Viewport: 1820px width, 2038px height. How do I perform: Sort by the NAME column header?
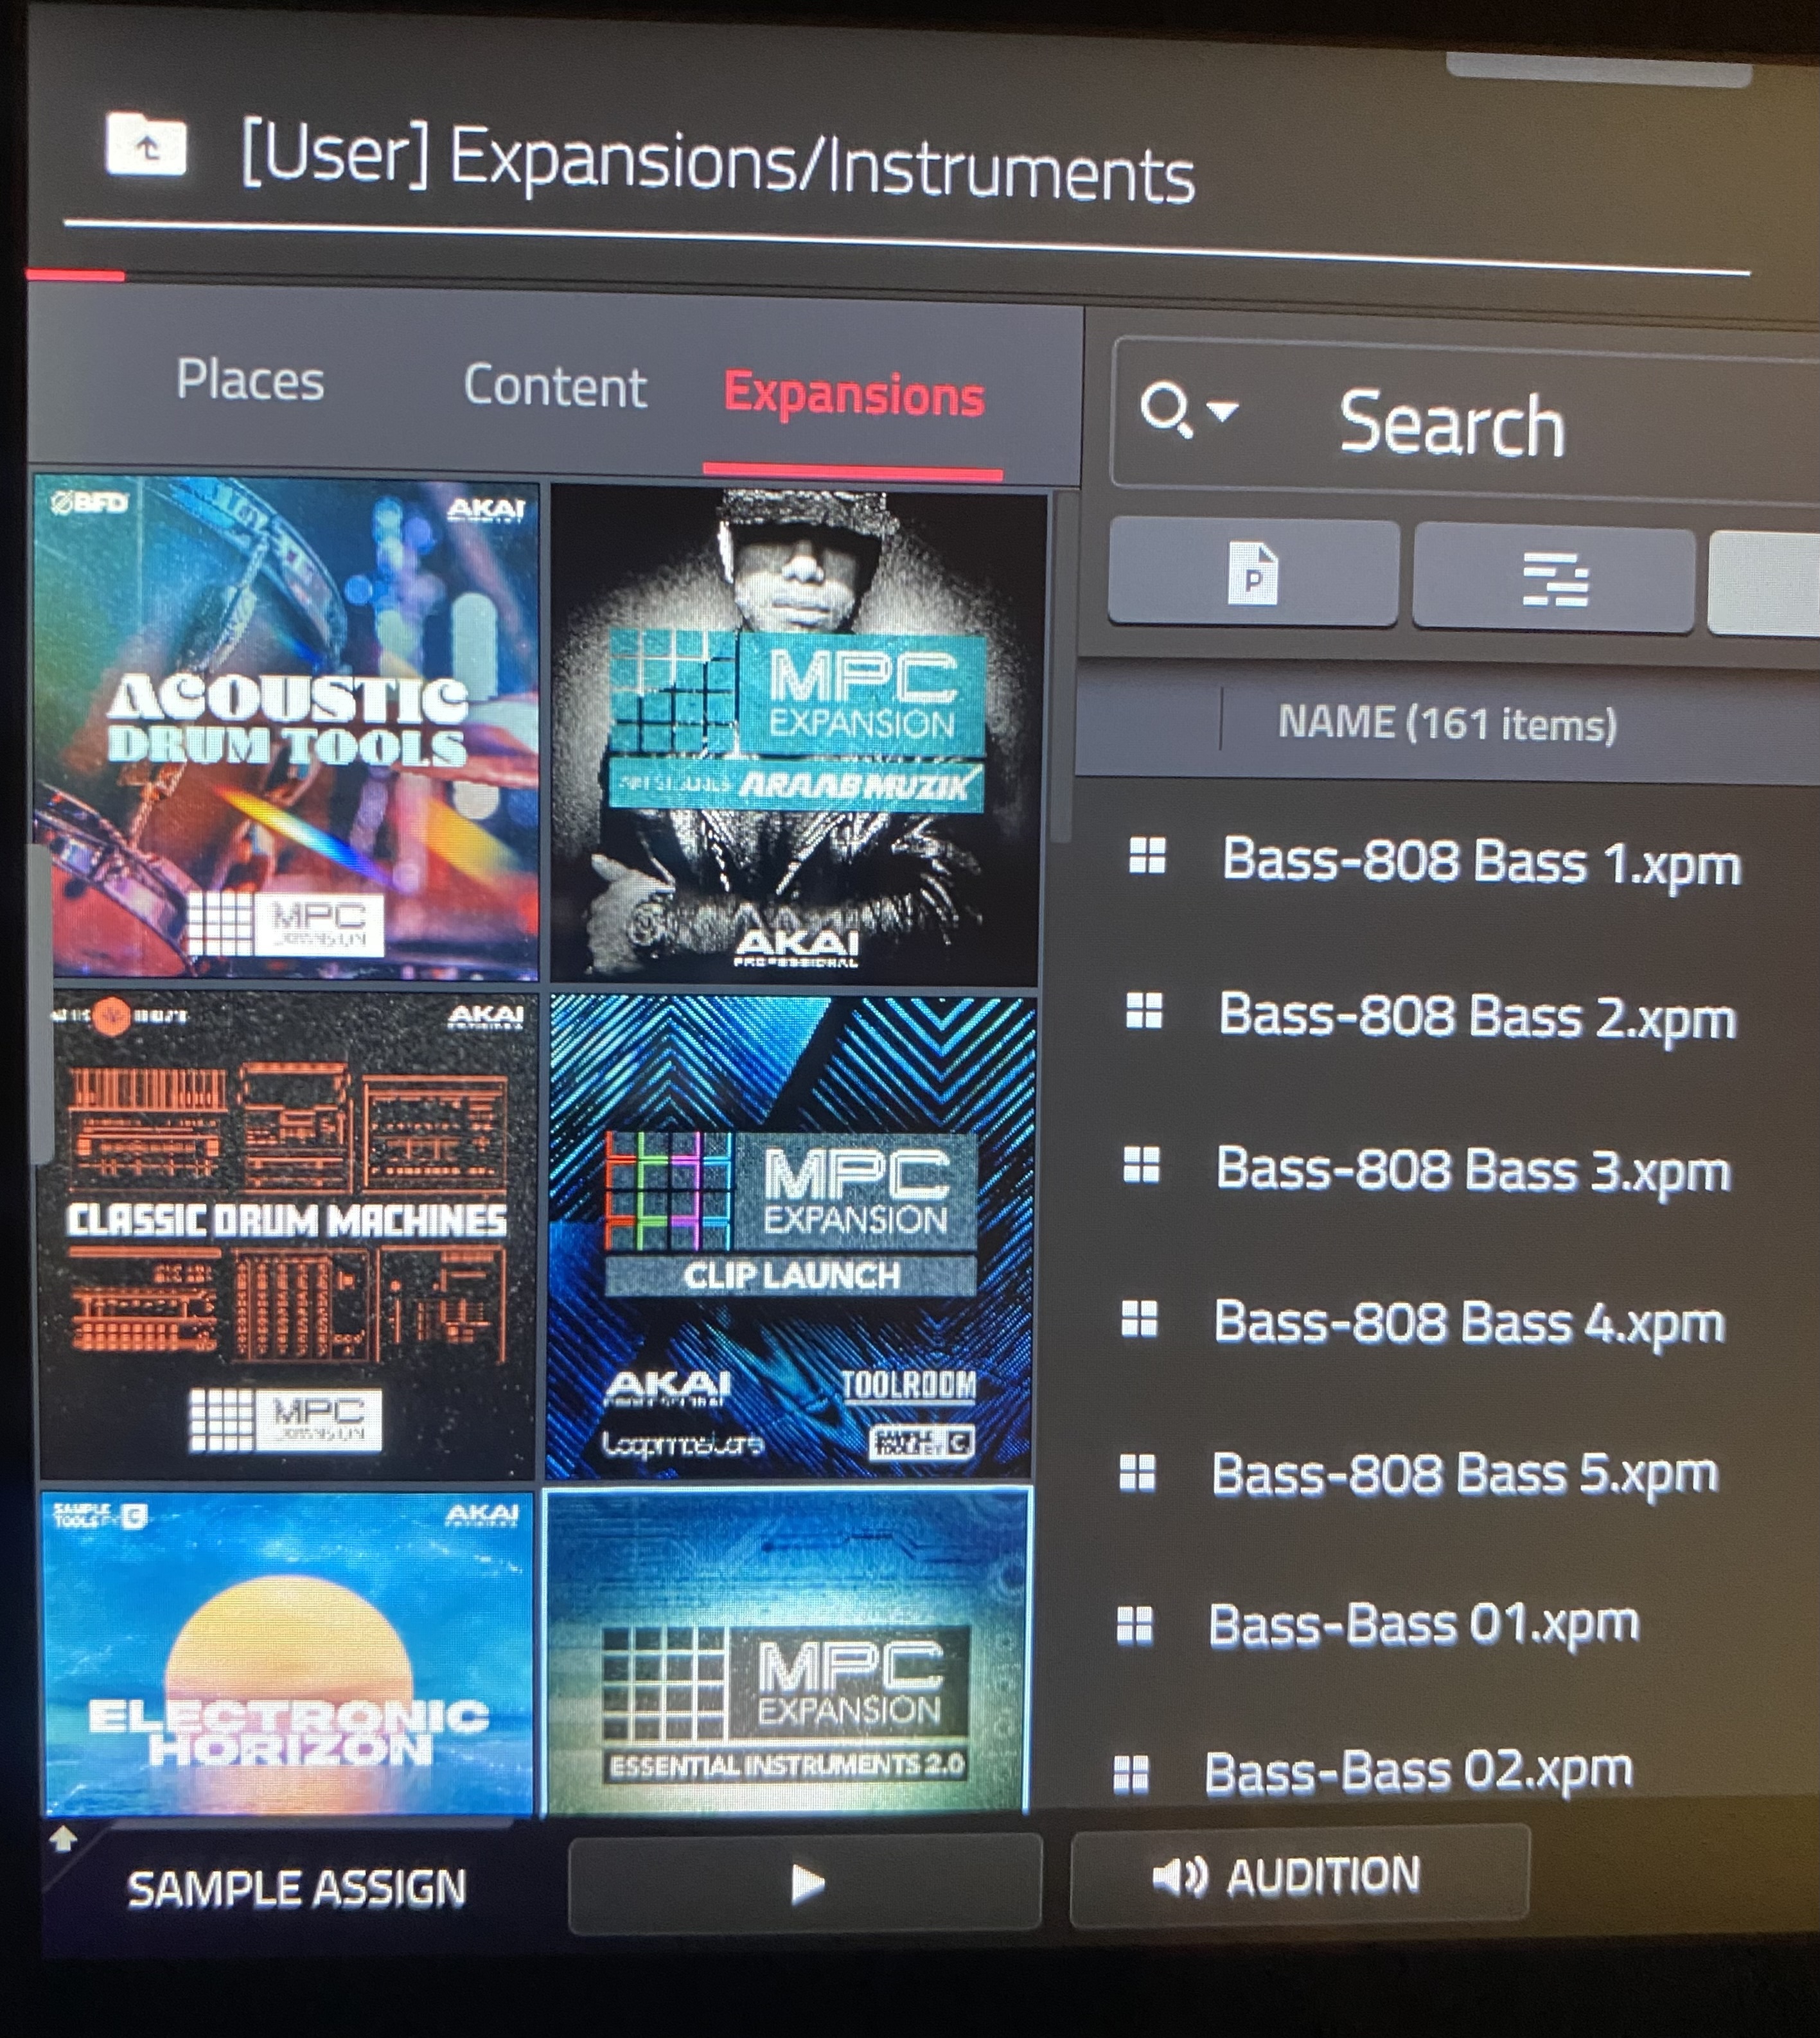1447,722
